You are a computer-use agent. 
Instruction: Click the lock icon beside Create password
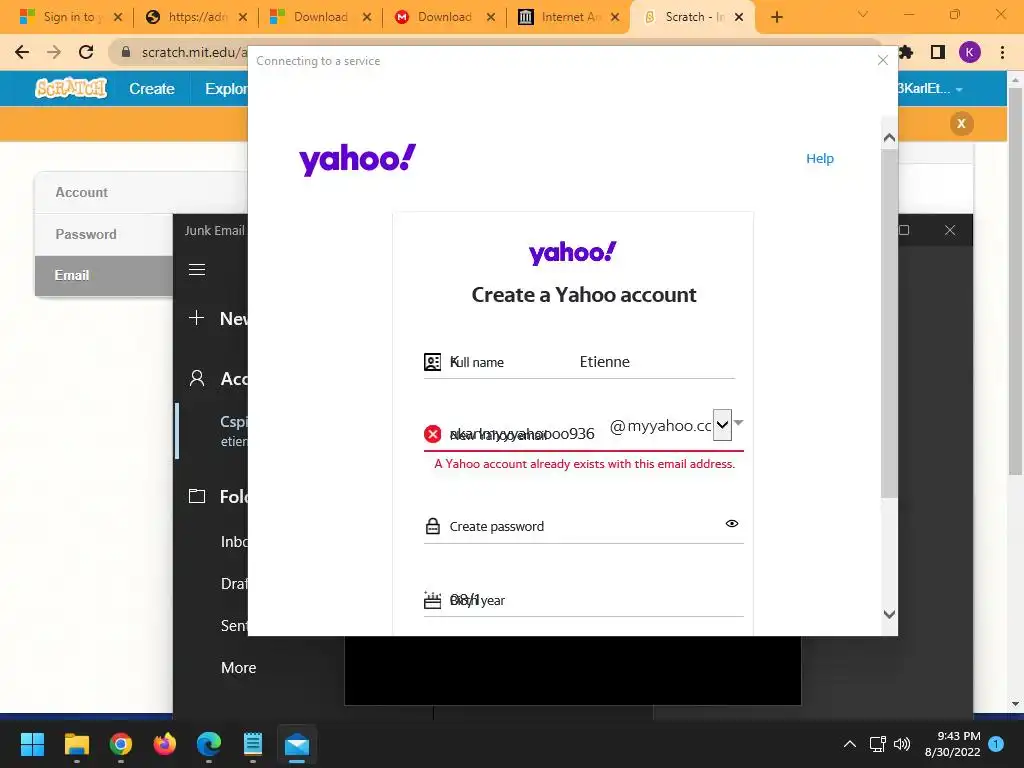click(432, 526)
